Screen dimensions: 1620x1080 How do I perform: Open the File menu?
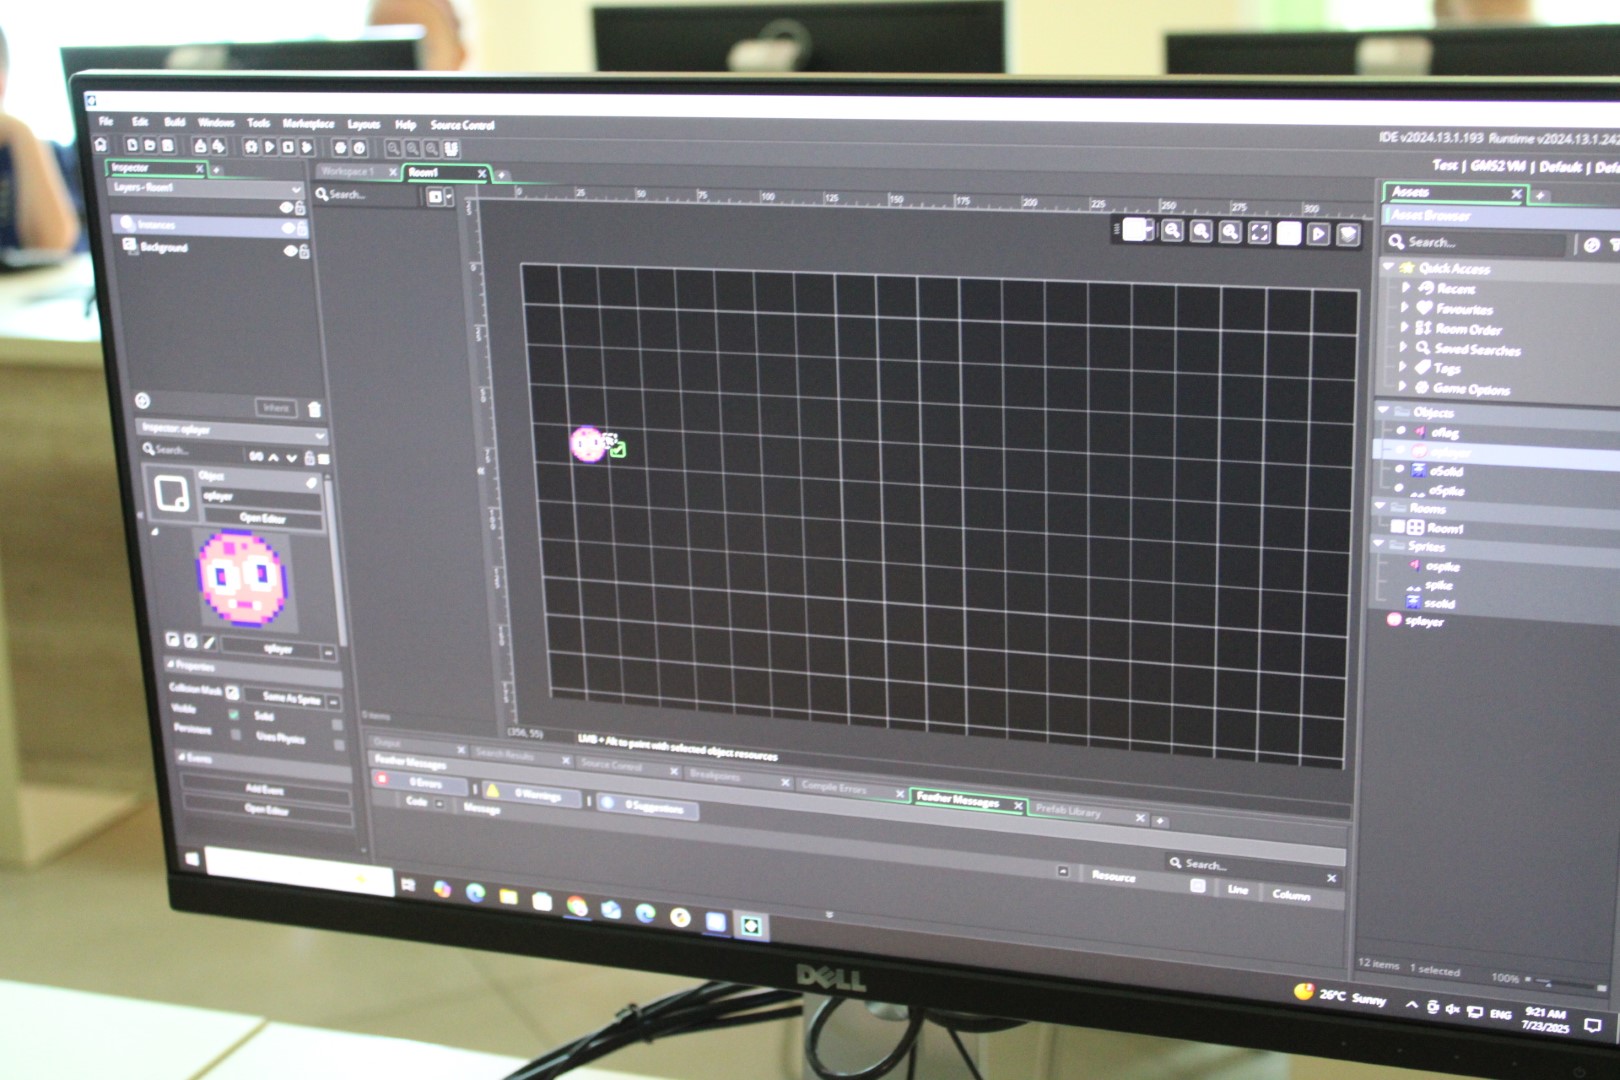[105, 121]
